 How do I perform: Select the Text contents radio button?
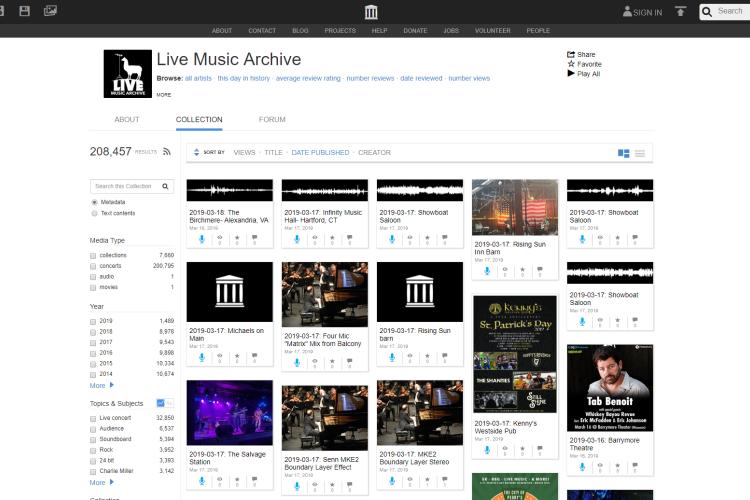[94, 213]
